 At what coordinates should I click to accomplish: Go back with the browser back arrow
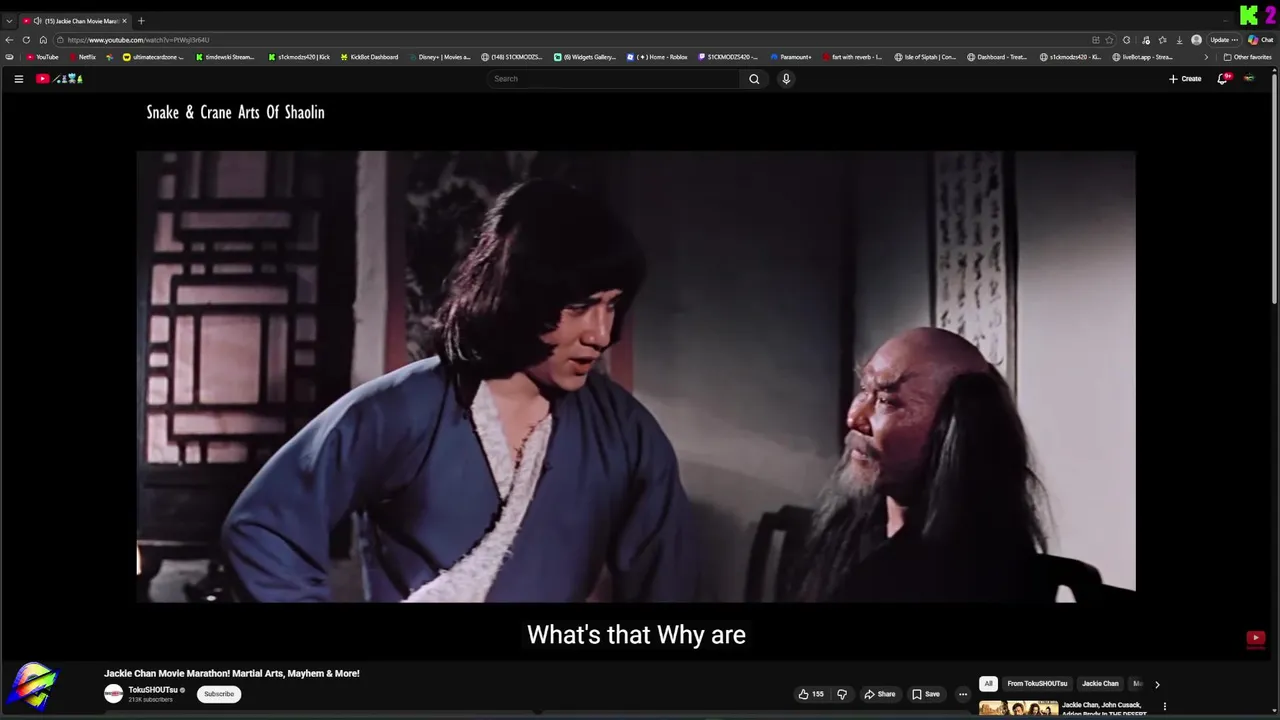[x=9, y=40]
